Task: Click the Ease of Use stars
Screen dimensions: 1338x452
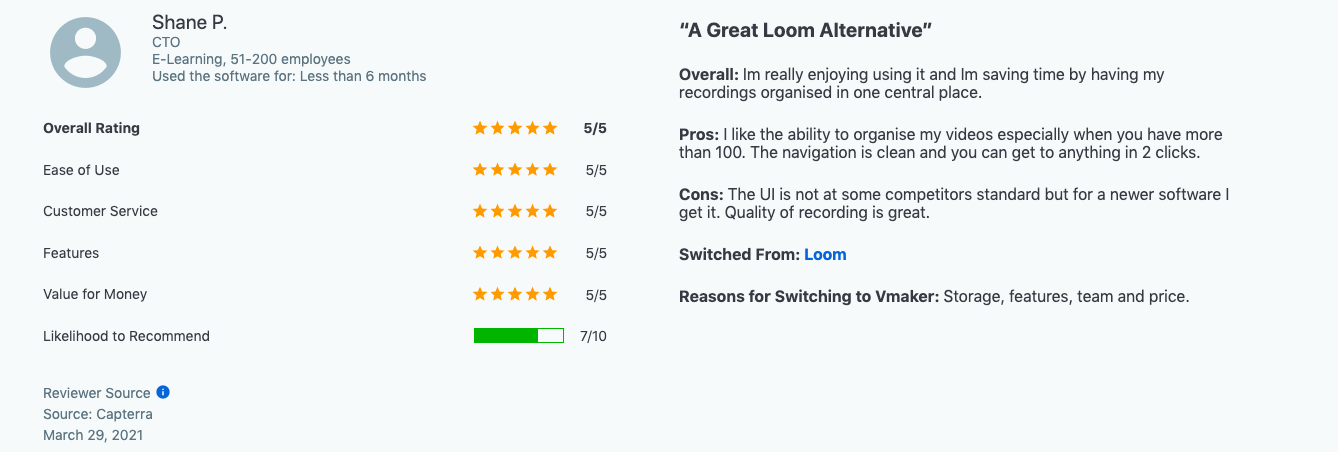Action: coord(515,170)
